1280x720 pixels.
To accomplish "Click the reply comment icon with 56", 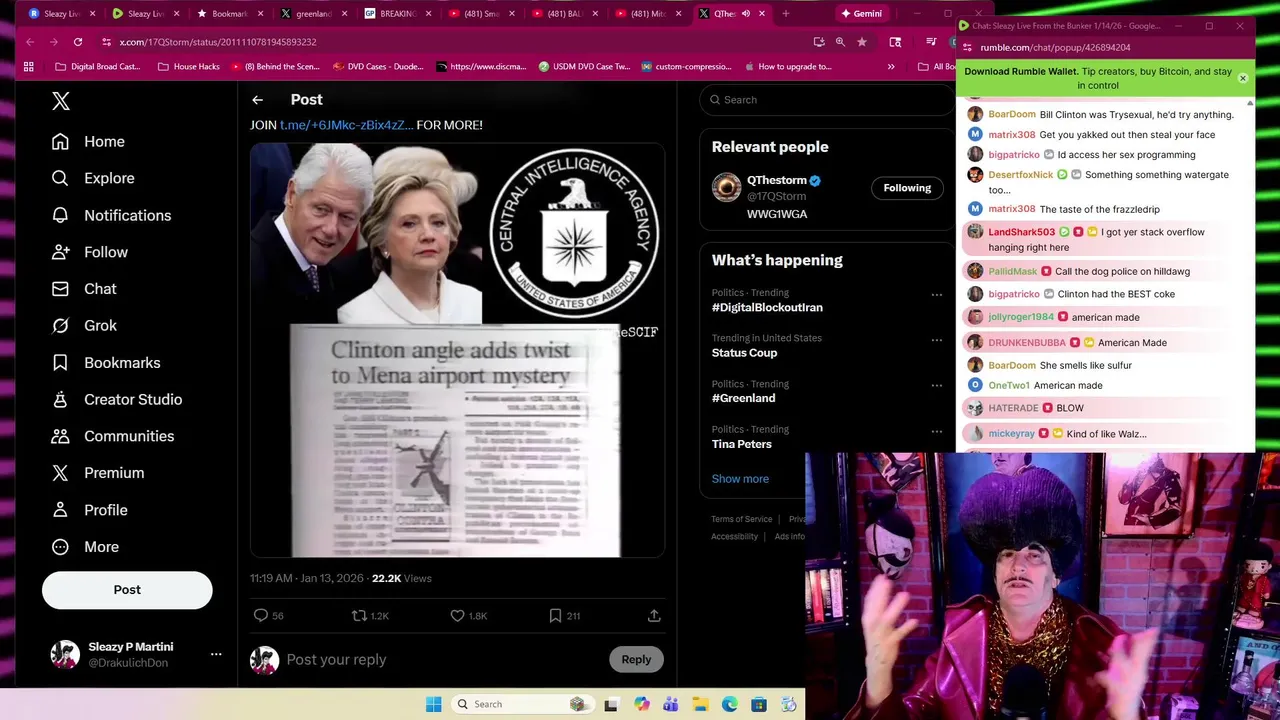I will tap(261, 616).
